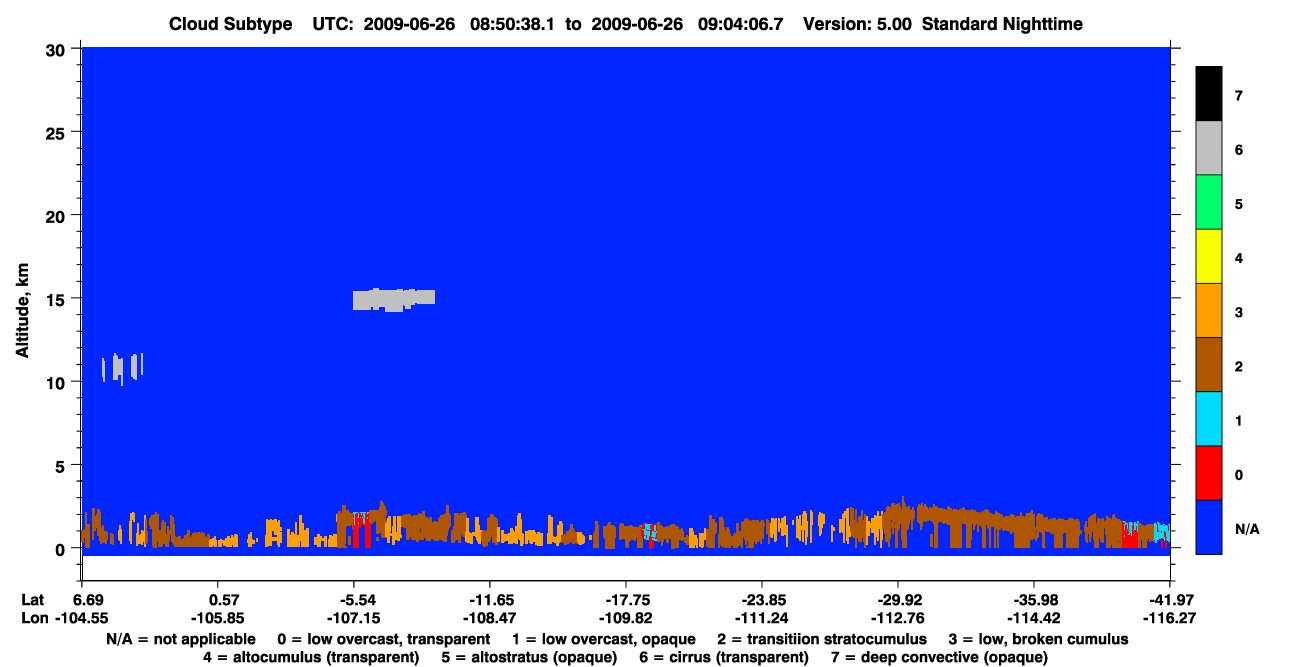Click the 'Version: 5.00' text
The width and height of the screenshot is (1300, 667).
coord(857,24)
